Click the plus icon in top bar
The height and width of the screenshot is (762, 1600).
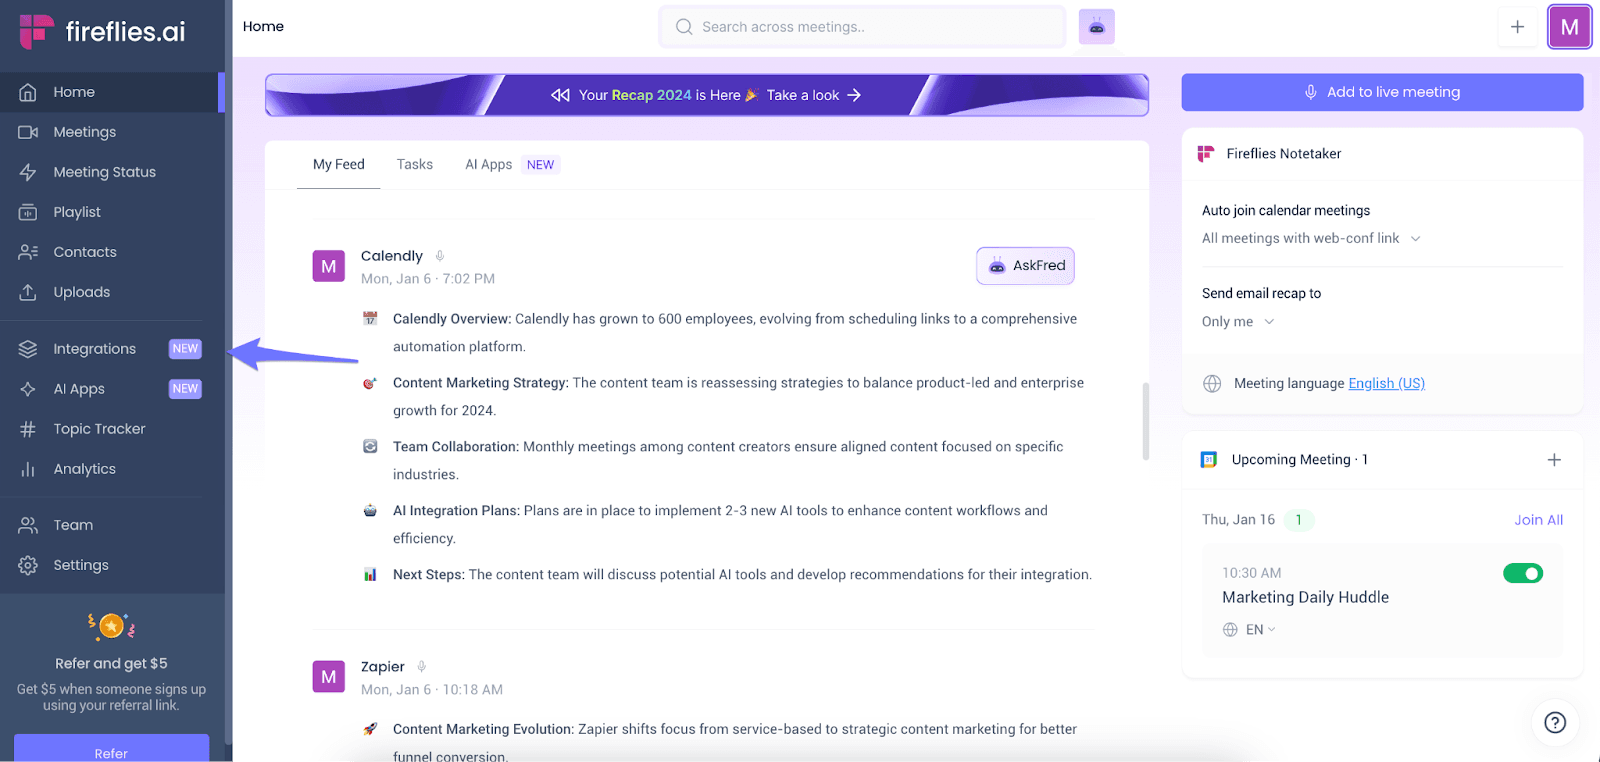tap(1517, 27)
